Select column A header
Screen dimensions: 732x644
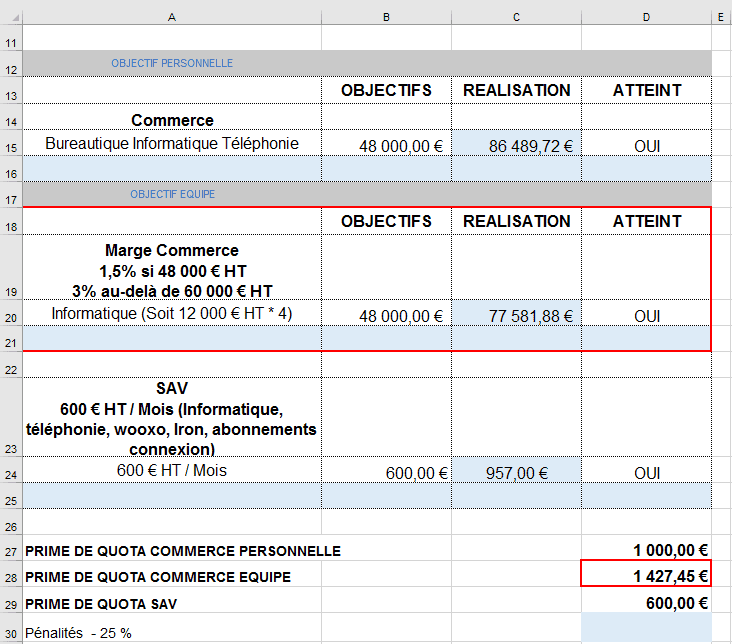(x=172, y=17)
